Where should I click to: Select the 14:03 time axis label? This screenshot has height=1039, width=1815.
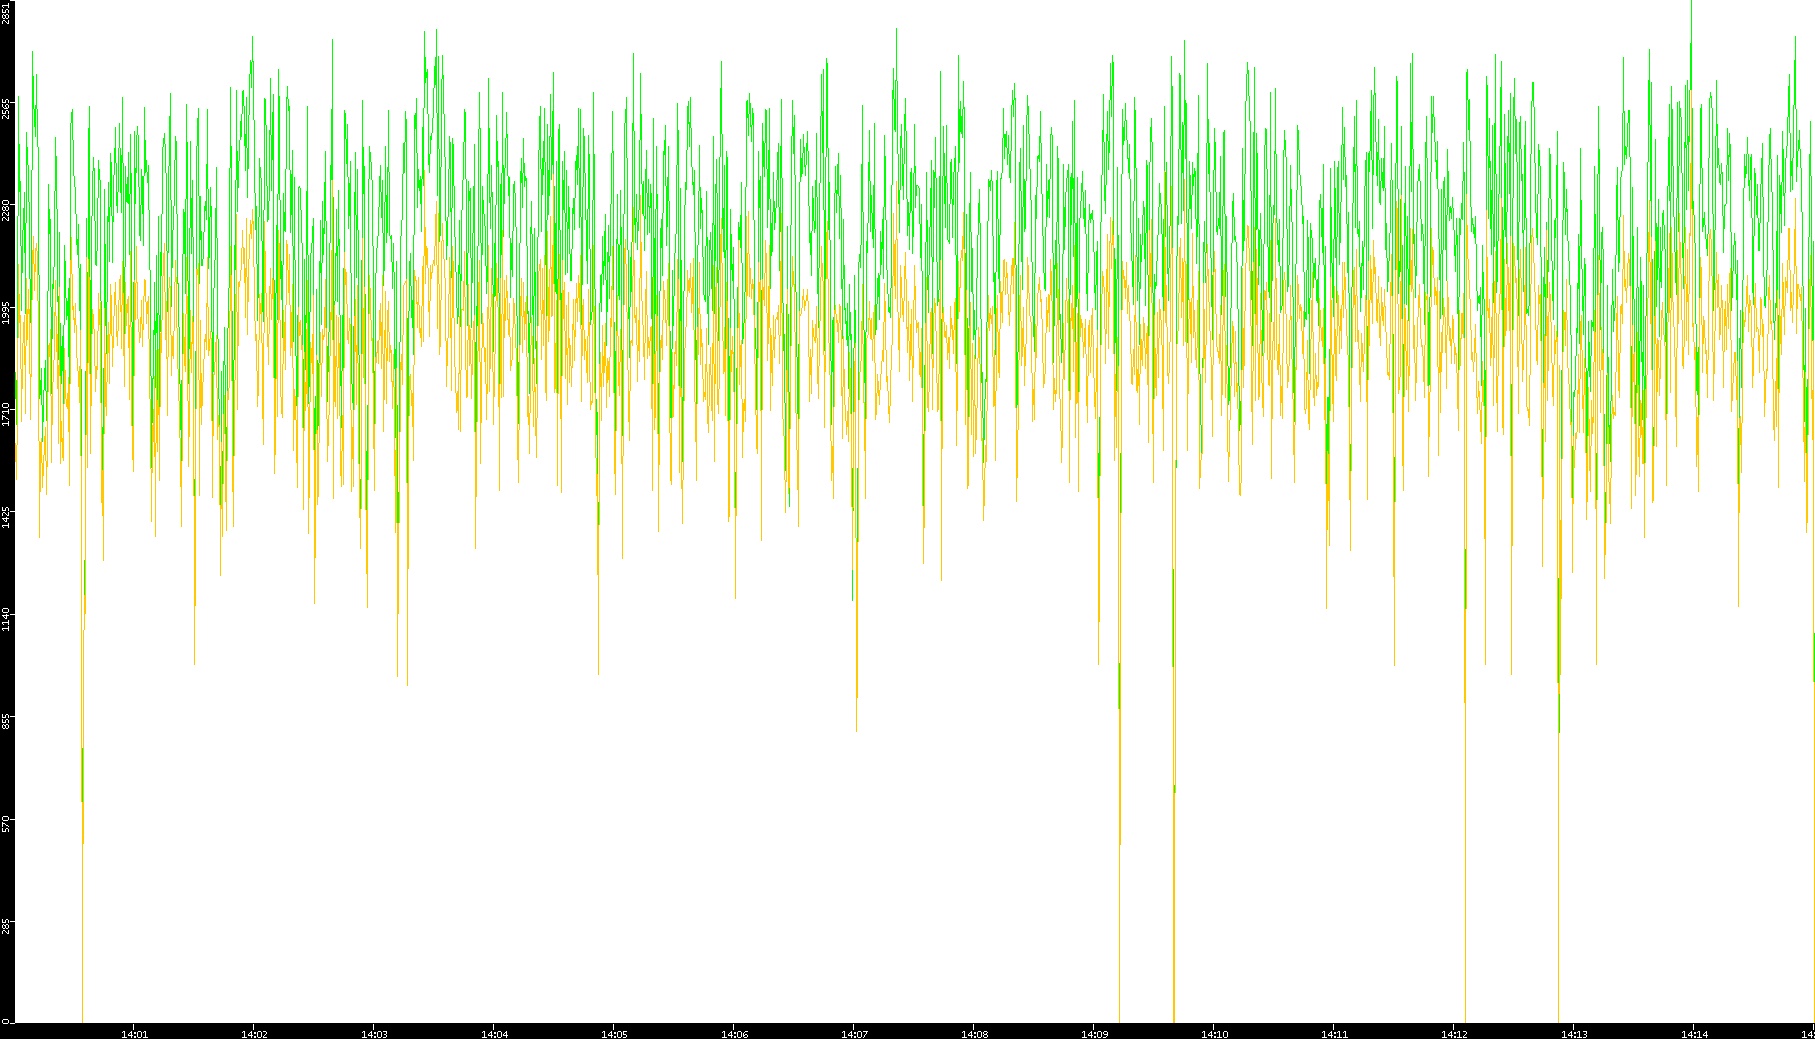pyautogui.click(x=374, y=1034)
